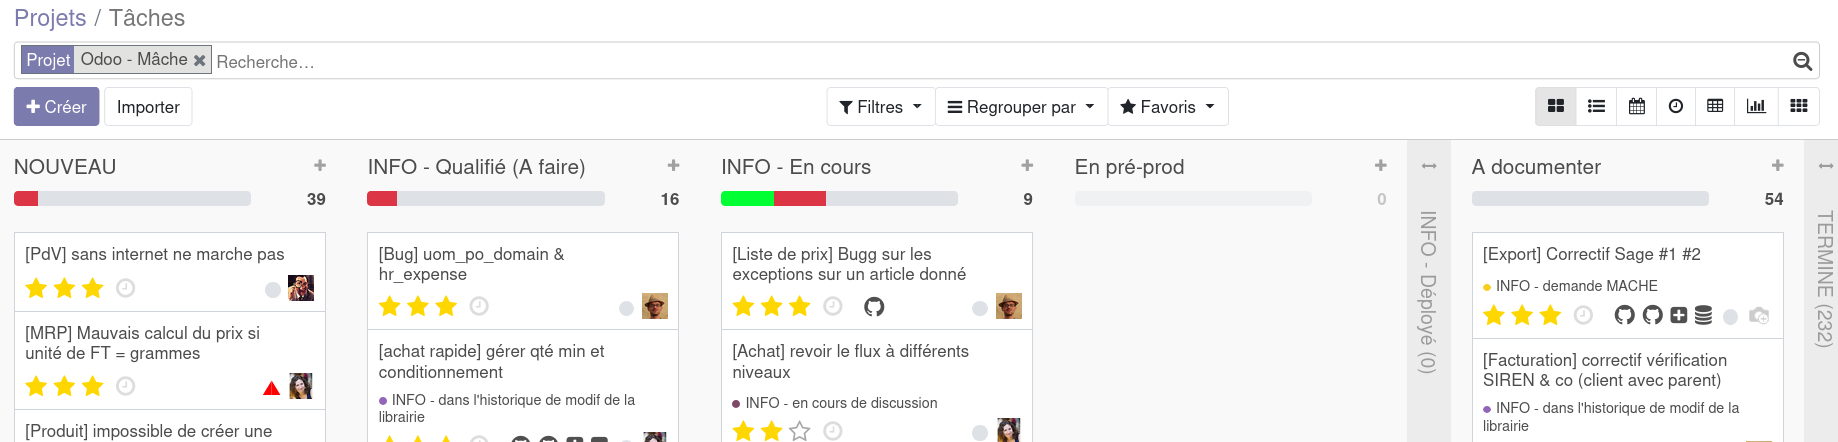Remove the Odoo - Mâche project filter
1838x442 pixels.
tap(200, 60)
